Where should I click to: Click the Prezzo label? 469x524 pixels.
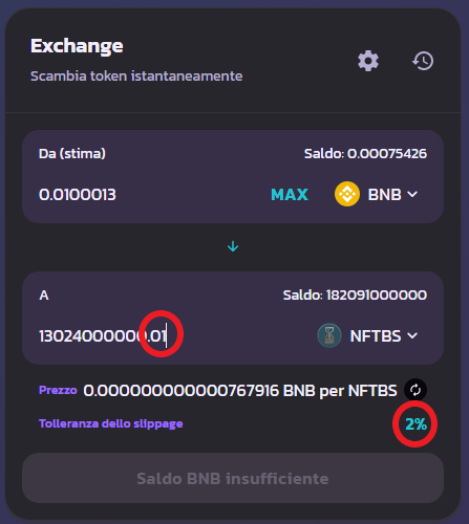point(58,390)
